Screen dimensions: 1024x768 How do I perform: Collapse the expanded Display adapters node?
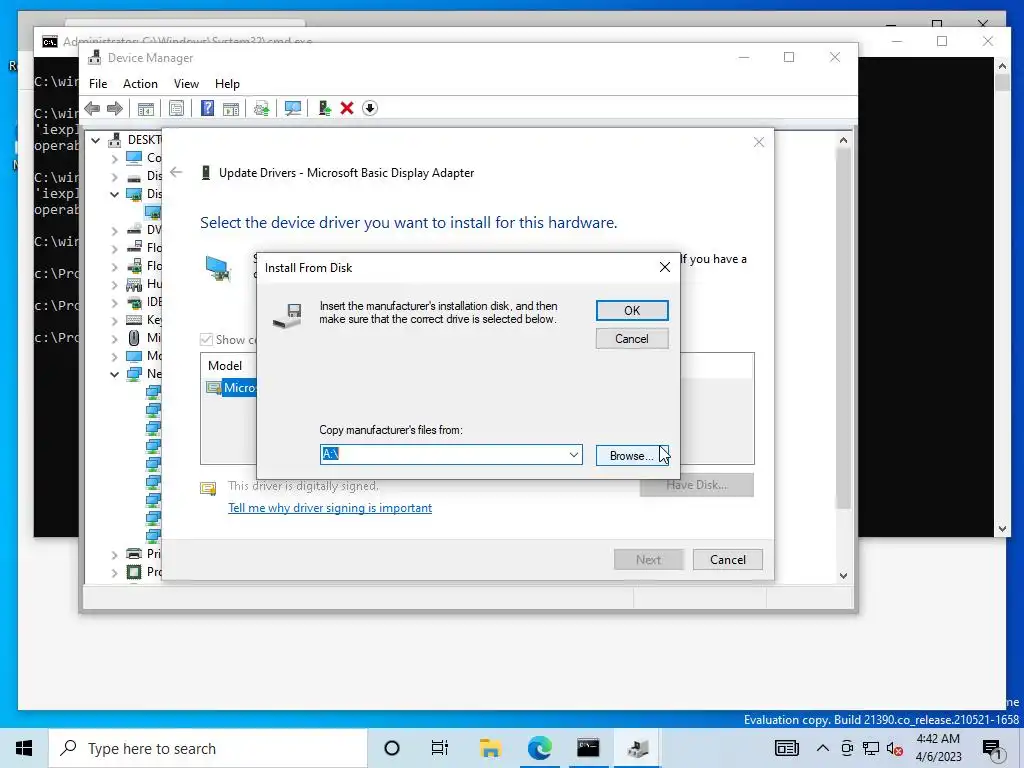click(x=114, y=194)
